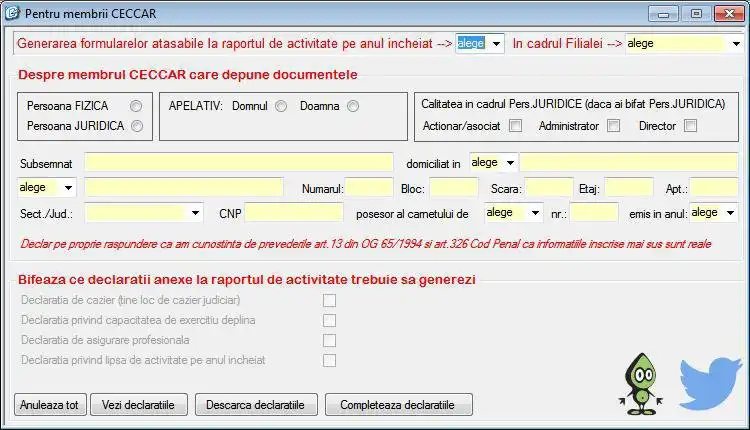Viewport: 750px width, 430px height.
Task: Choose the Doamna appellative option
Action: pos(353,106)
